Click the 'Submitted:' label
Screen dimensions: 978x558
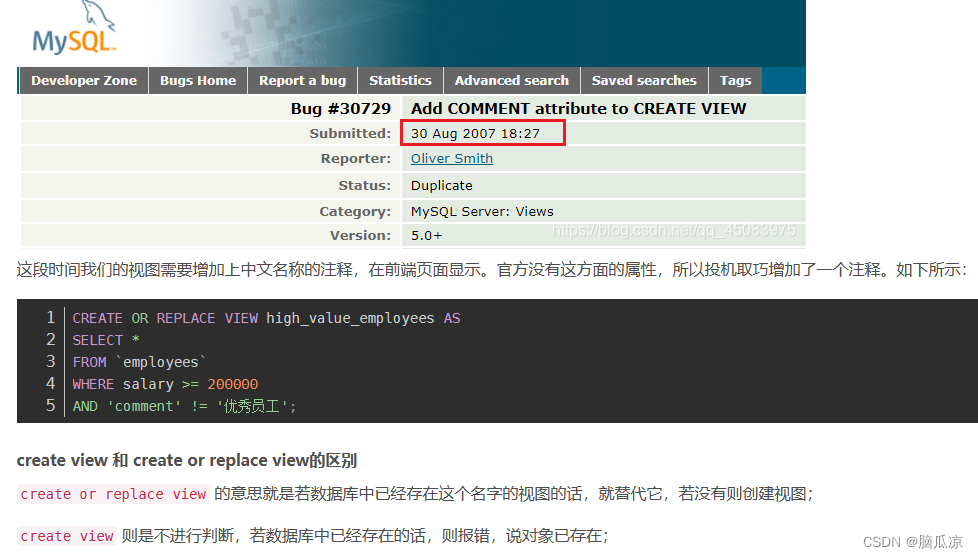pos(350,133)
